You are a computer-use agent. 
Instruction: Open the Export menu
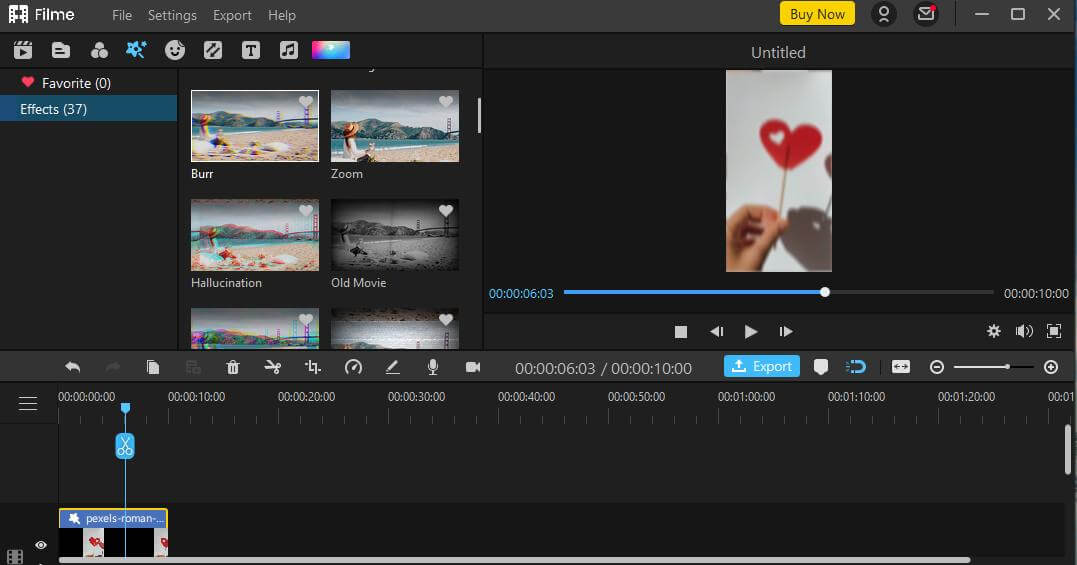232,15
